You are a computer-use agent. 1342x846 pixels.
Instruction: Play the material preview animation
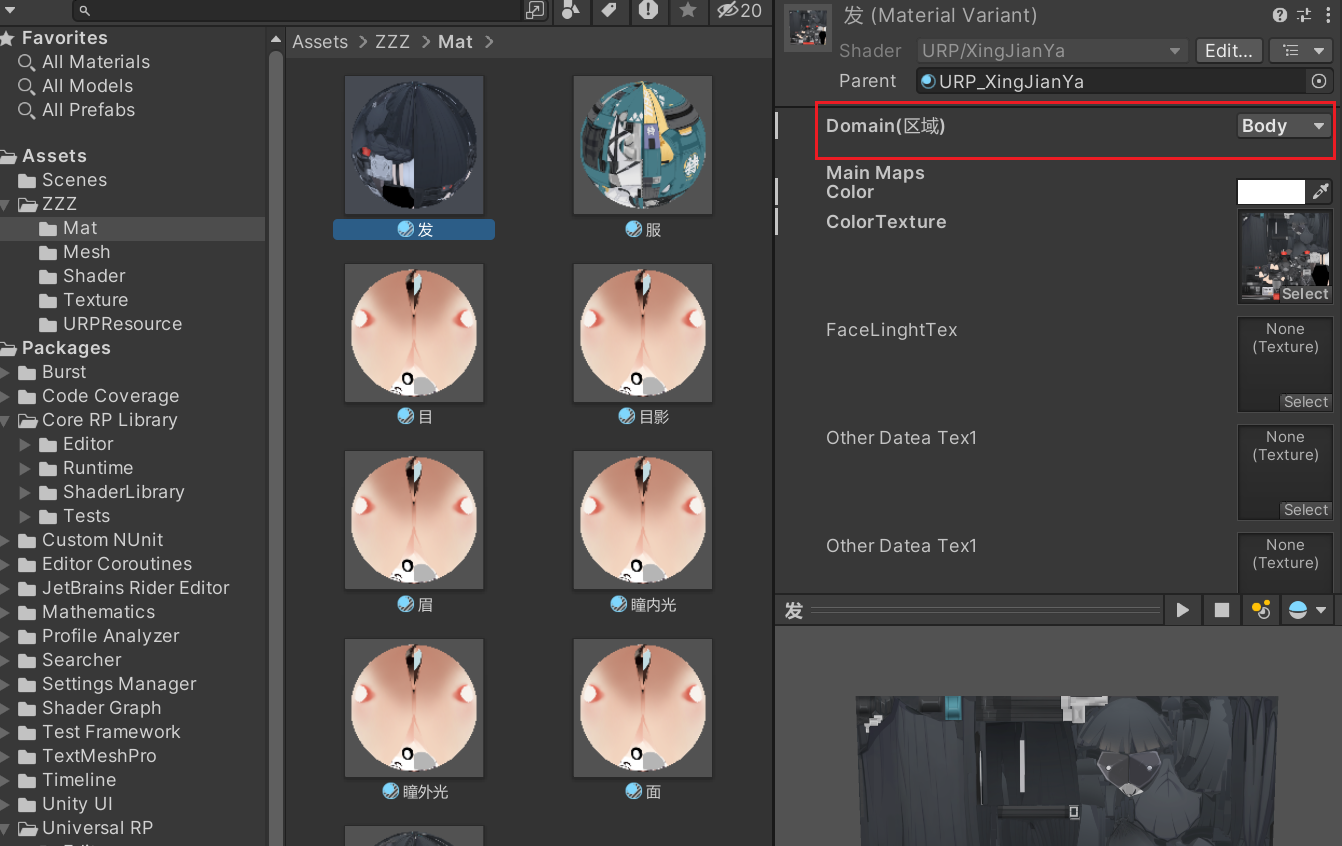pos(1183,610)
